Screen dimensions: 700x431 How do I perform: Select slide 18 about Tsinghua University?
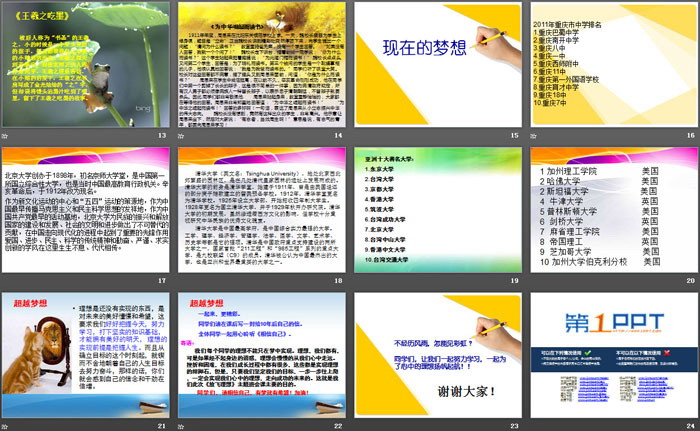(x=262, y=210)
